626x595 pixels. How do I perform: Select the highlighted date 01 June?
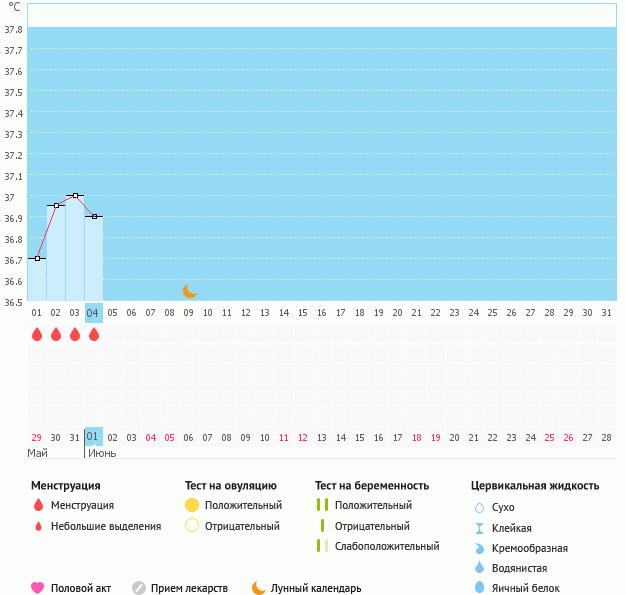(x=93, y=437)
